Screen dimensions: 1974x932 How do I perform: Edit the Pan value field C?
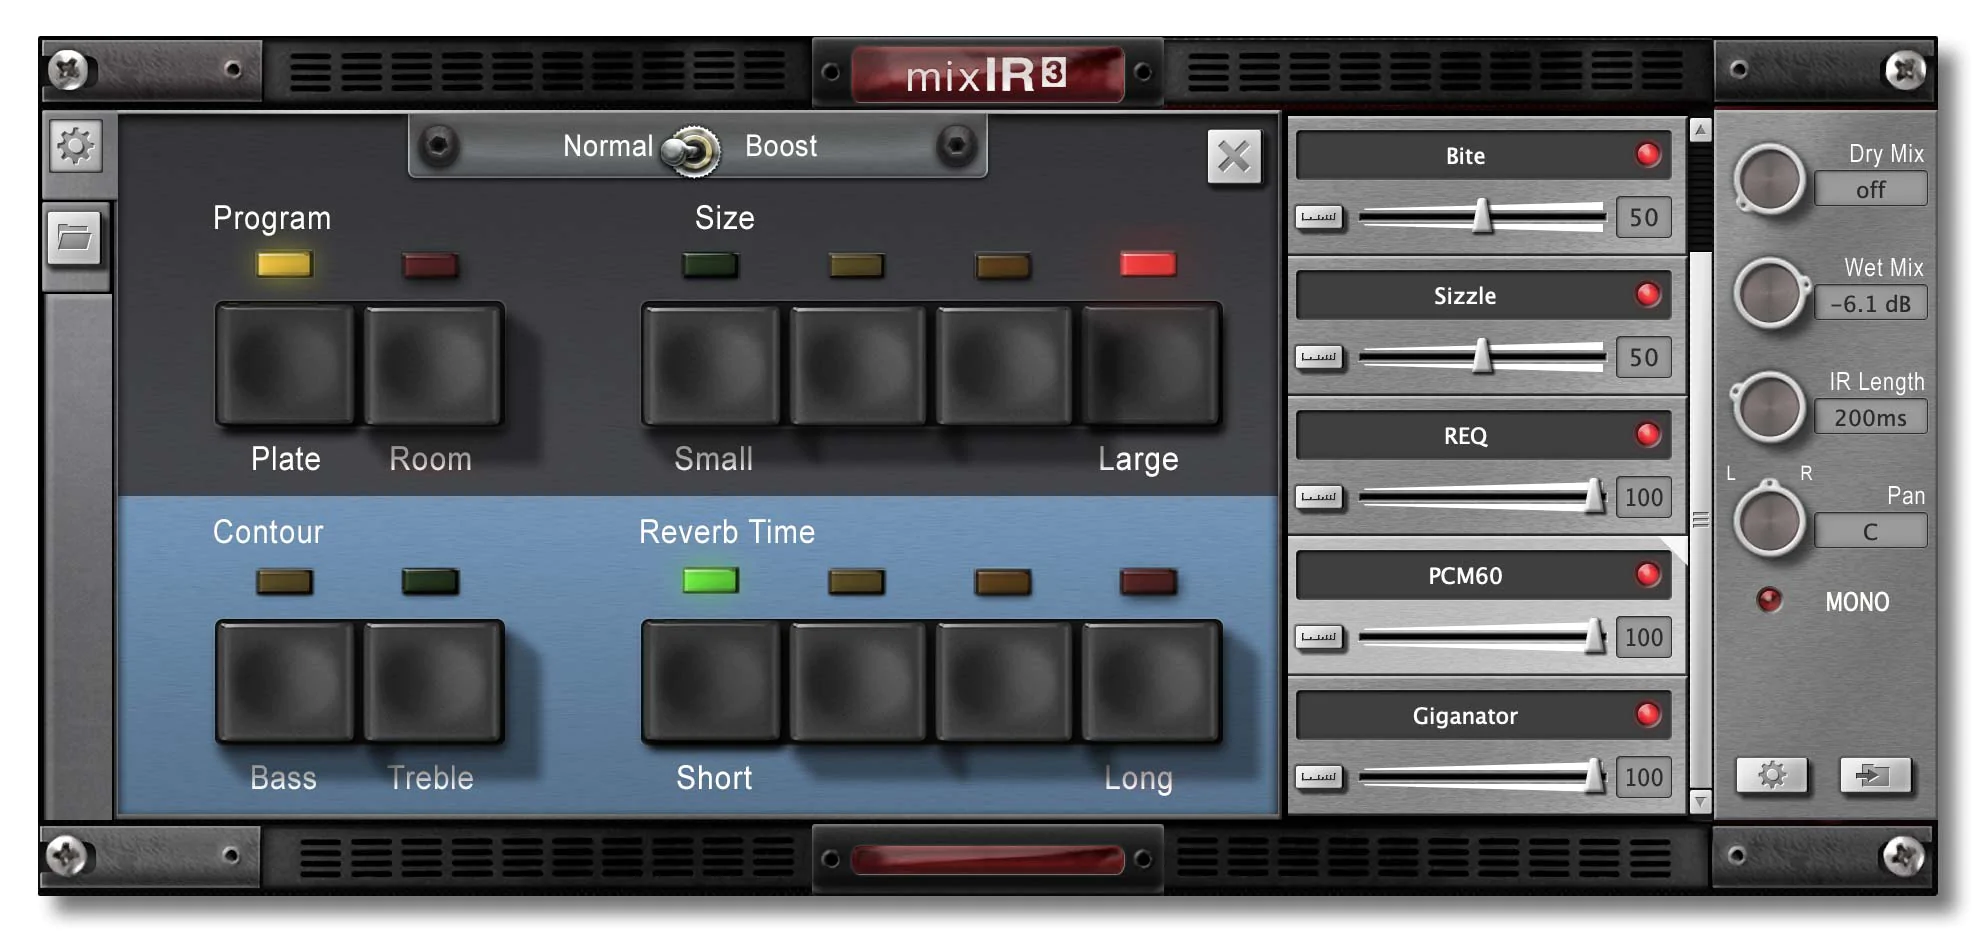[1870, 531]
